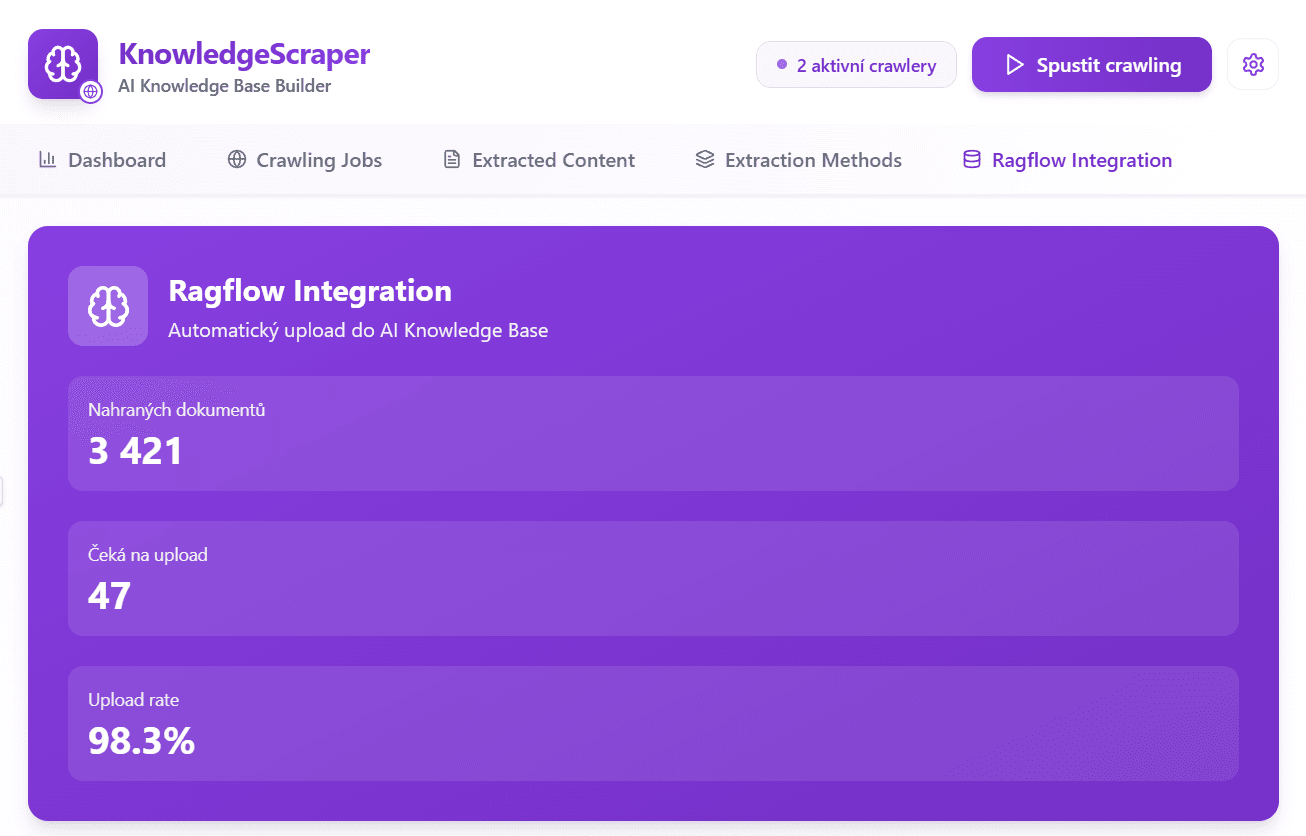Click the play icon inside Spustit crawling
This screenshot has height=836, width=1306.
coord(1016,64)
